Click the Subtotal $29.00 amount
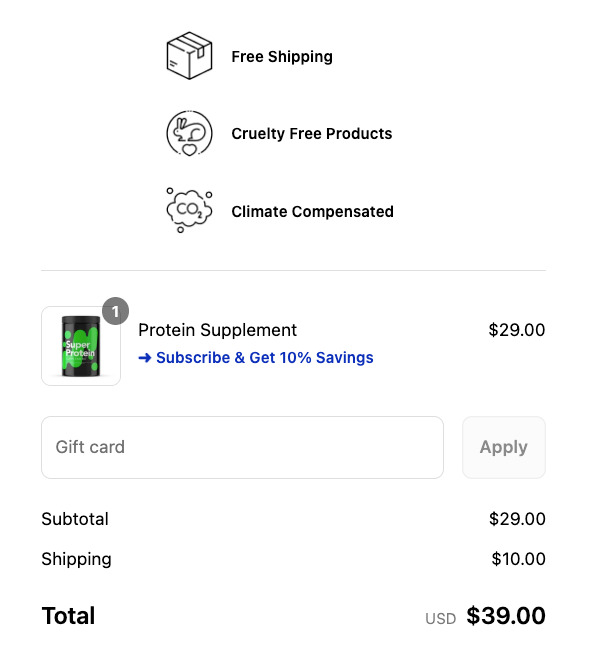The width and height of the screenshot is (589, 652). (517, 519)
